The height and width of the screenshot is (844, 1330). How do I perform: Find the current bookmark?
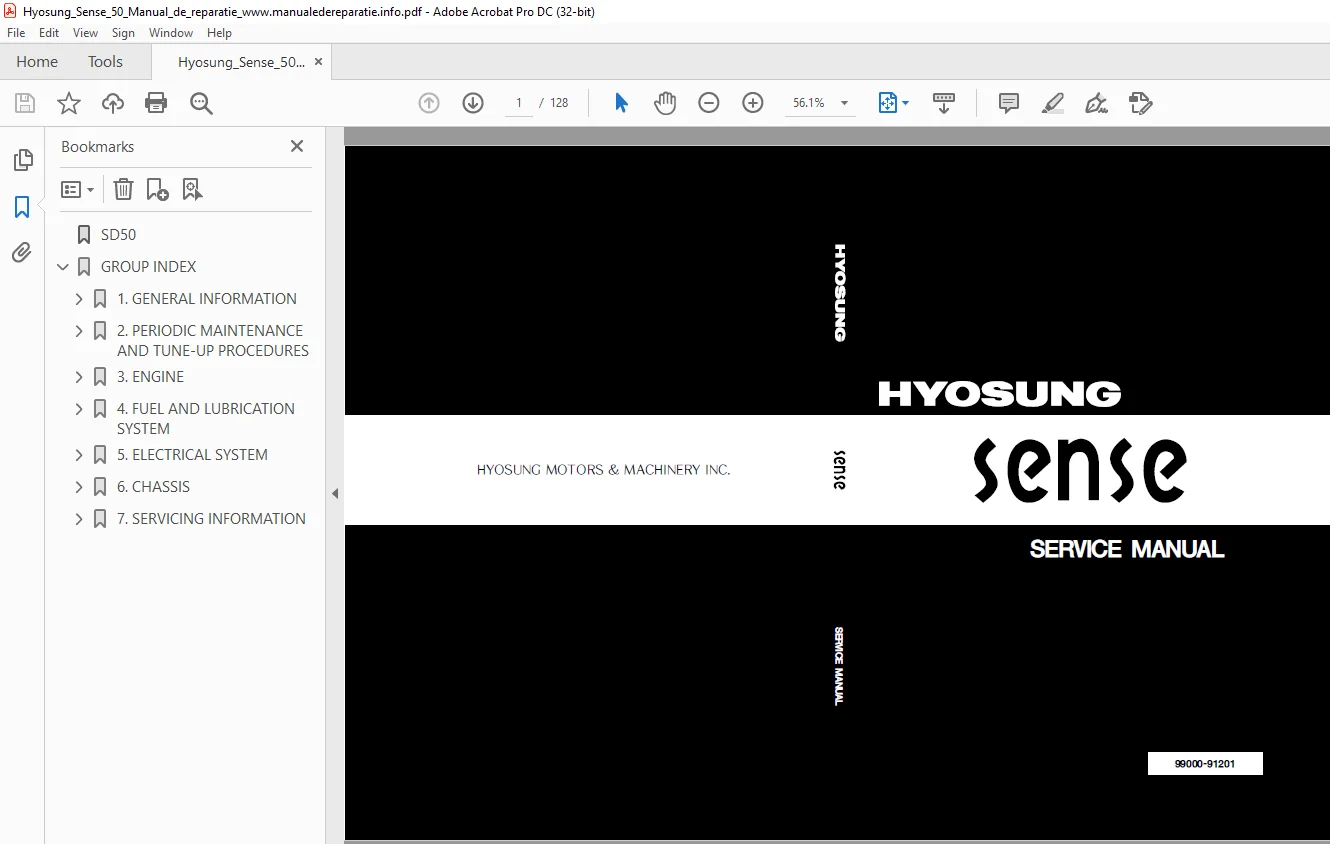[x=192, y=189]
